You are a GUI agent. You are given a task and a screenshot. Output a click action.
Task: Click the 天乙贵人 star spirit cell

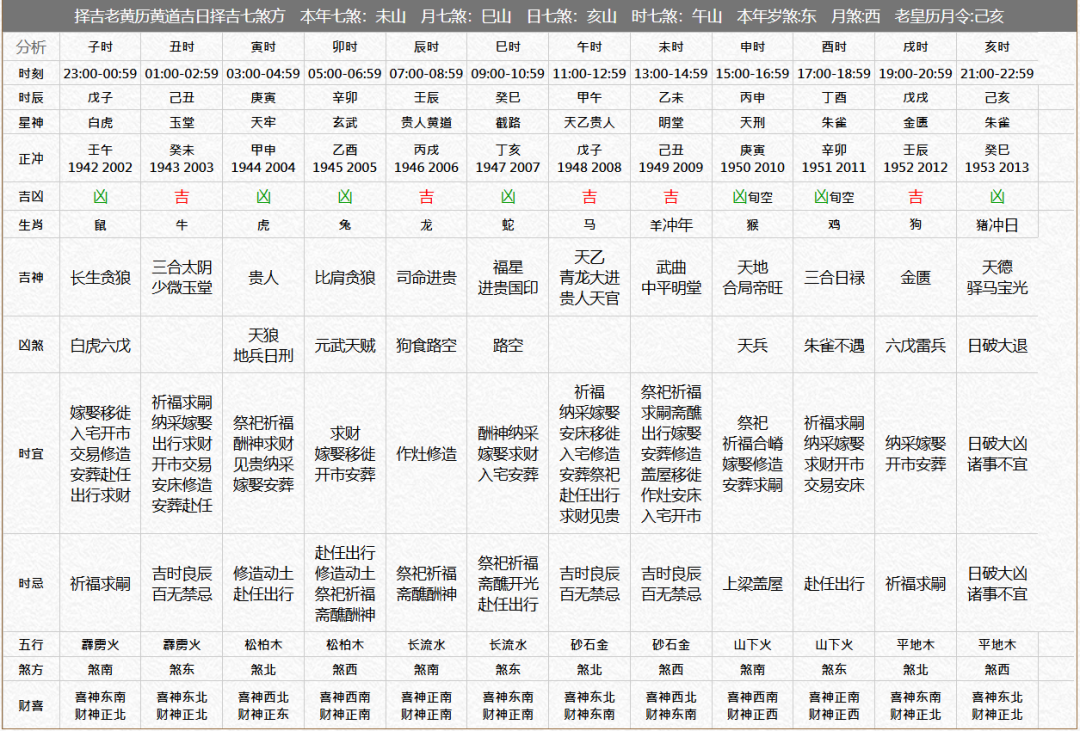pos(589,122)
